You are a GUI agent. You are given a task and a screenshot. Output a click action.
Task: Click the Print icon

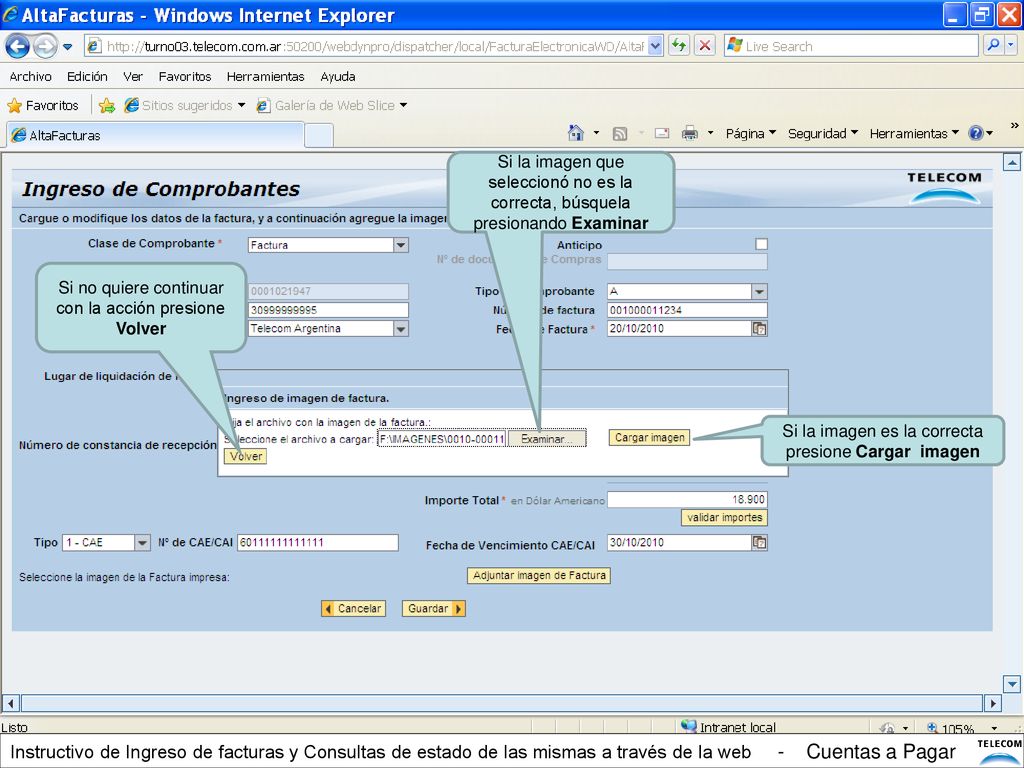(x=690, y=133)
